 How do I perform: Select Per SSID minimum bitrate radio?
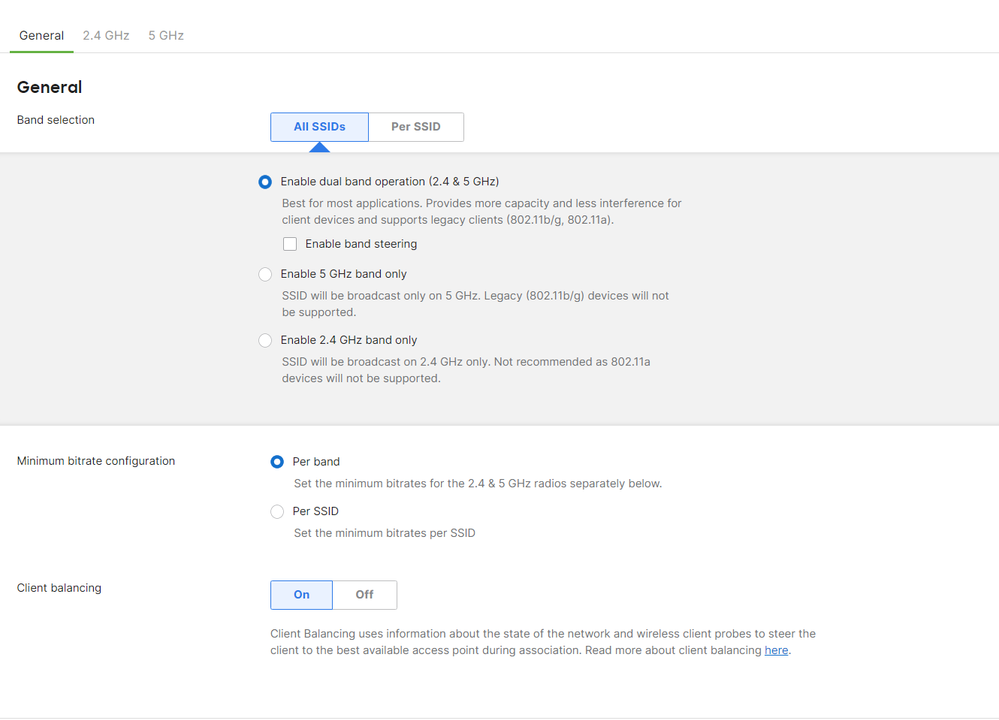click(x=277, y=511)
